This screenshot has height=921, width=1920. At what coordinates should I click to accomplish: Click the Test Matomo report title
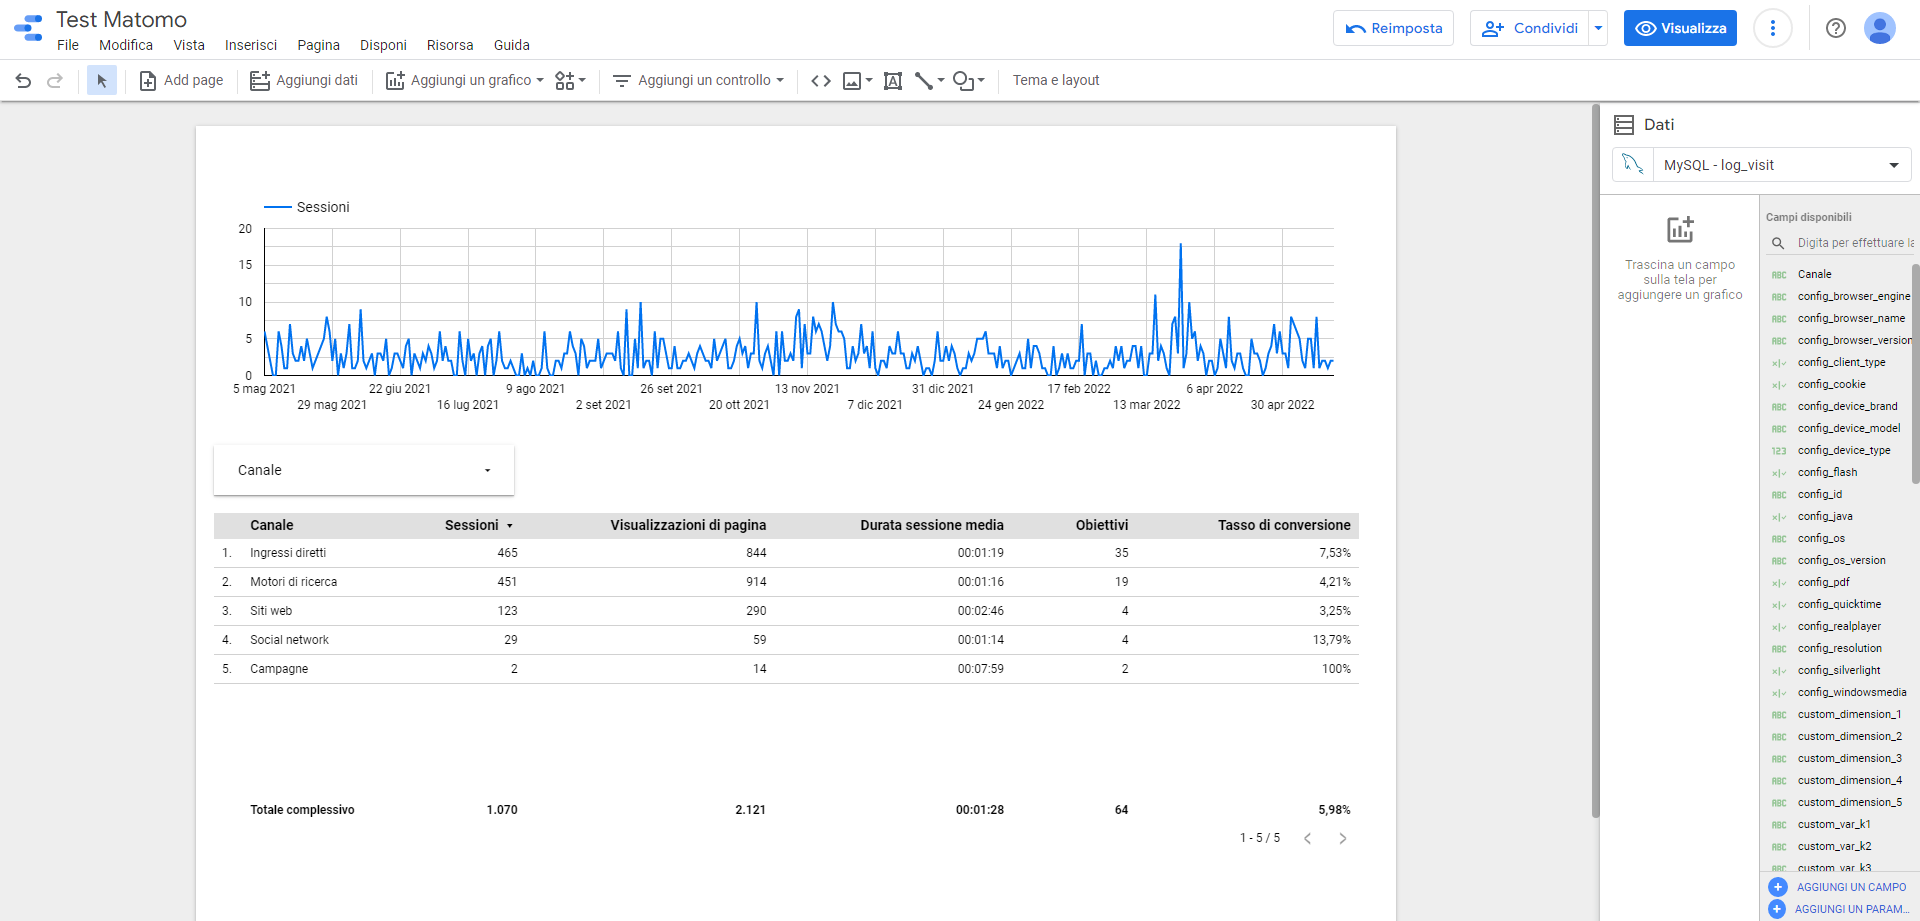121,19
